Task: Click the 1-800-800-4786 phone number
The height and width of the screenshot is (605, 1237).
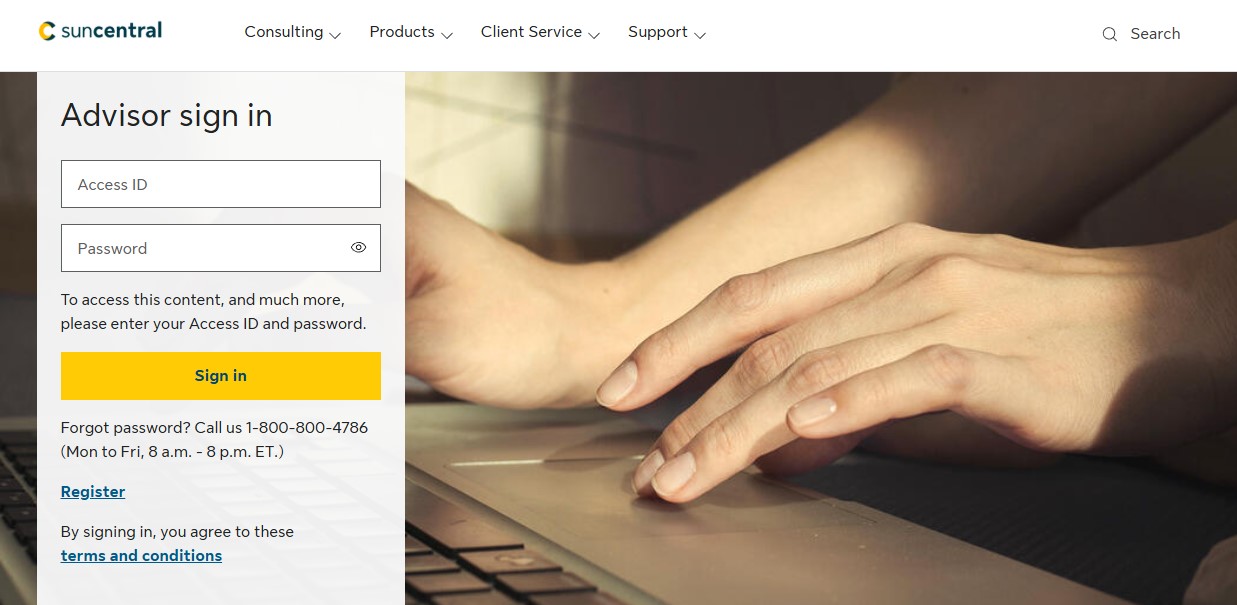Action: (x=307, y=428)
